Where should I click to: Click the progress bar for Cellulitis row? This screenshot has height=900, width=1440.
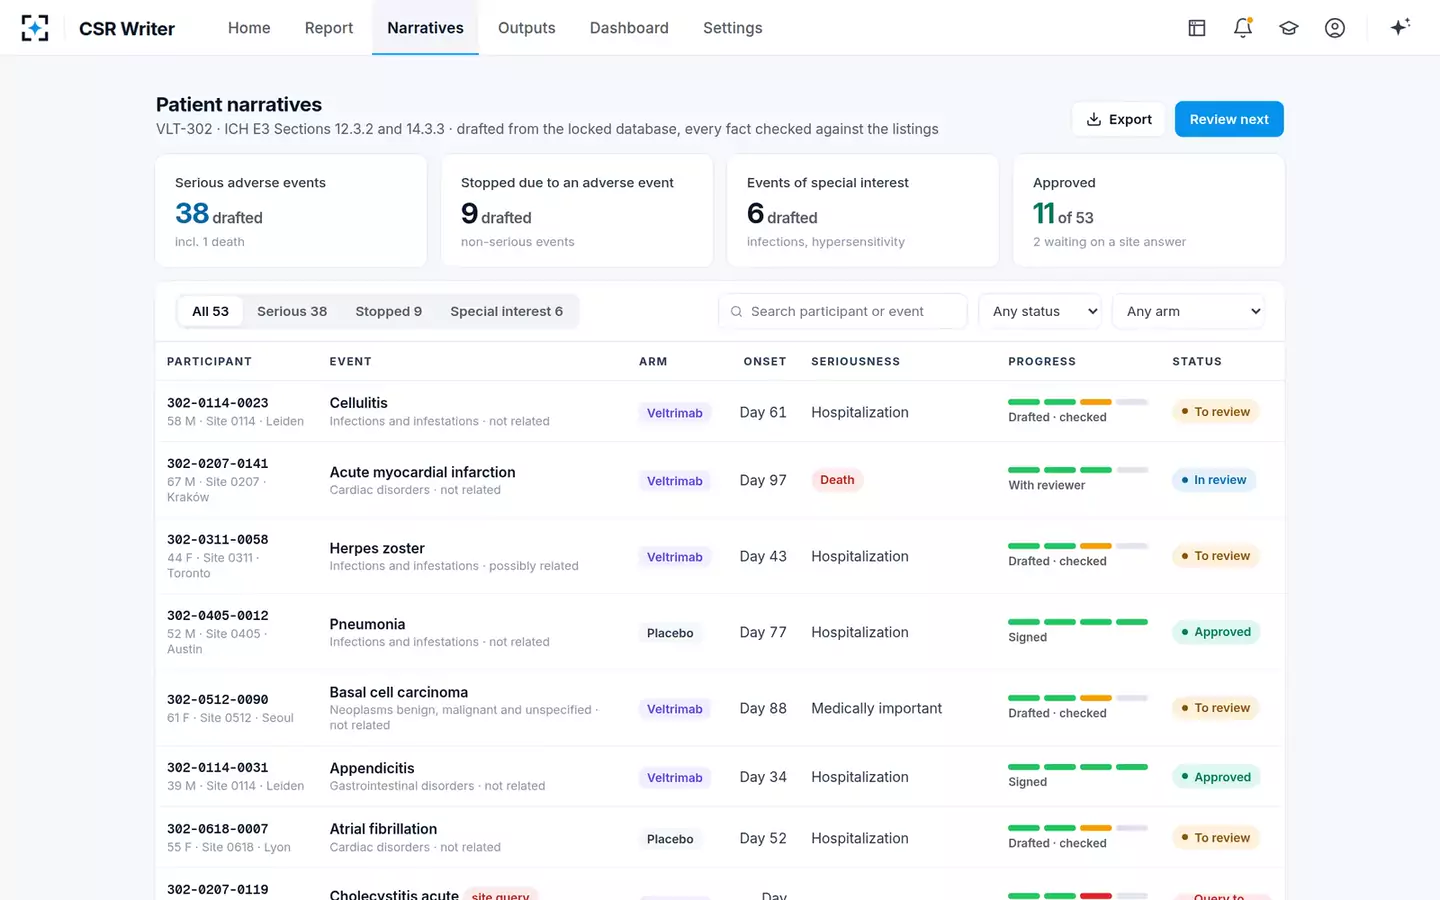(1078, 402)
